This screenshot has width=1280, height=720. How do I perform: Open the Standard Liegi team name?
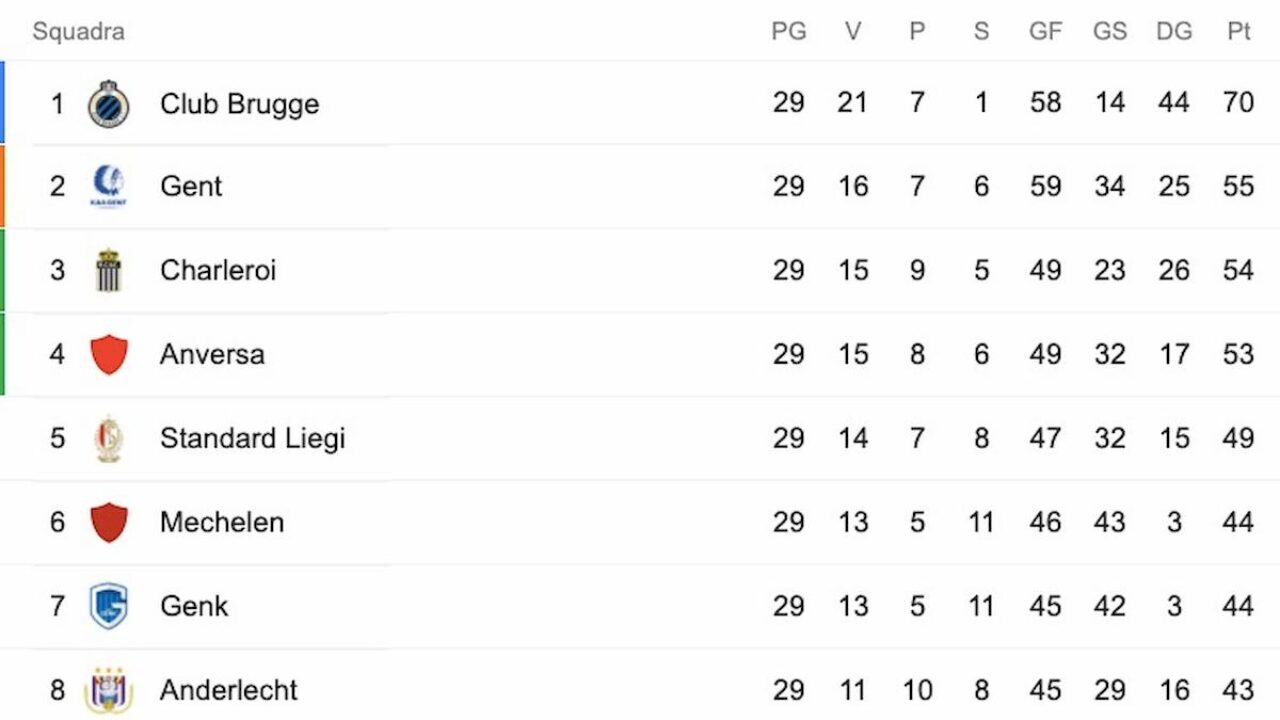coord(252,438)
